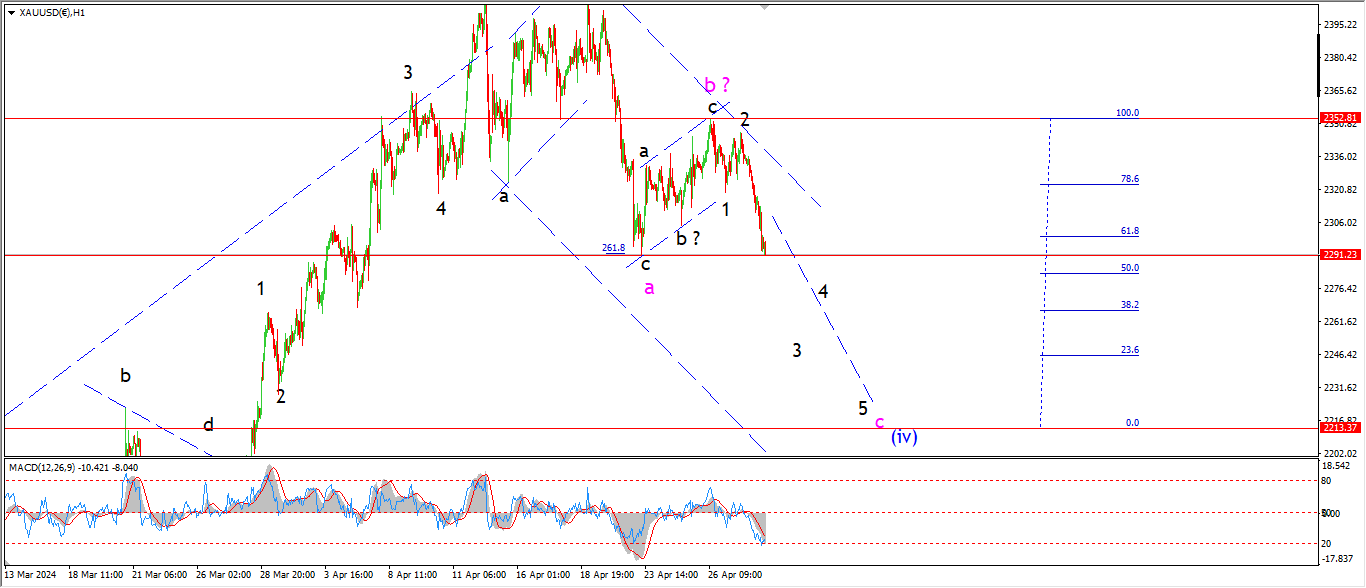The height and width of the screenshot is (588, 1366).
Task: Click the Fibonacci 78.6 level label
Action: [1130, 179]
